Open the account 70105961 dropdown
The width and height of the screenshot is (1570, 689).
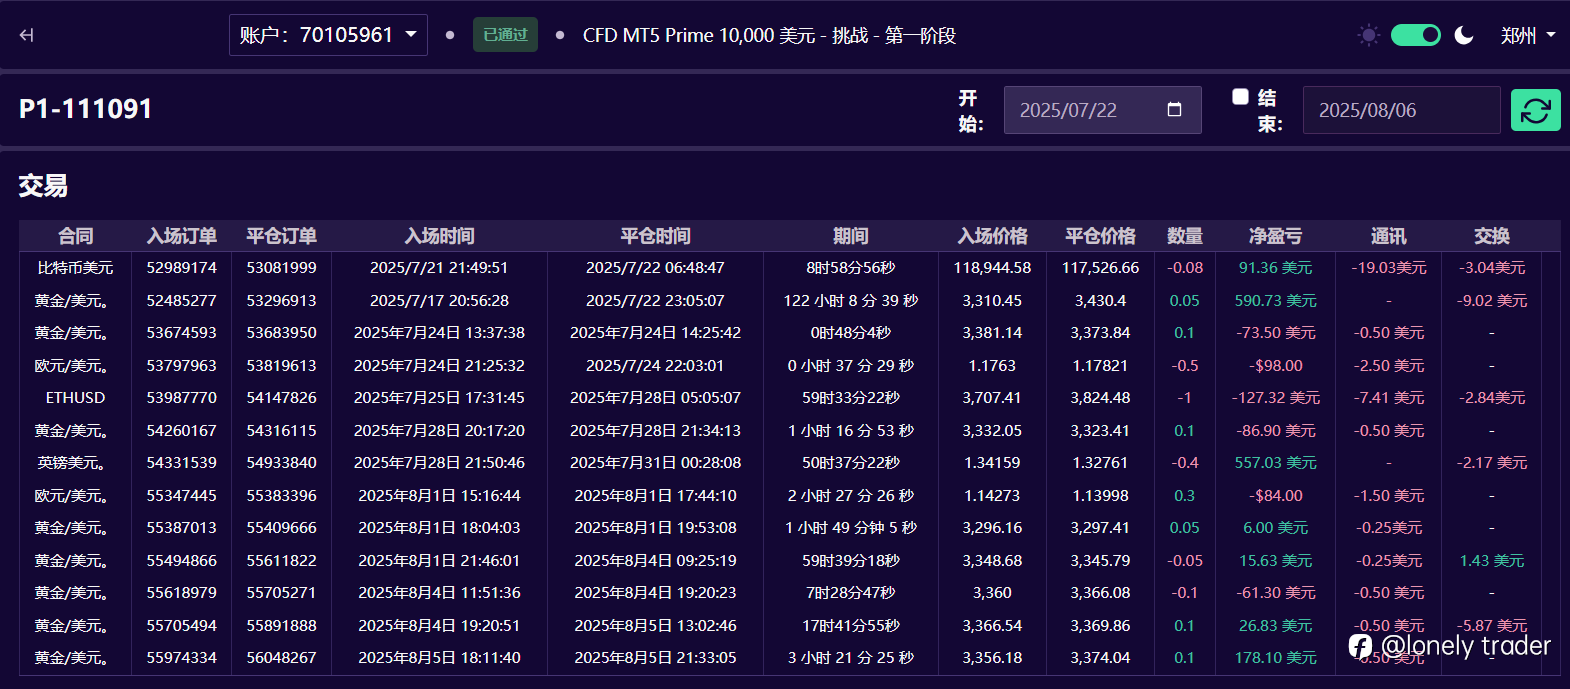[x=328, y=35]
